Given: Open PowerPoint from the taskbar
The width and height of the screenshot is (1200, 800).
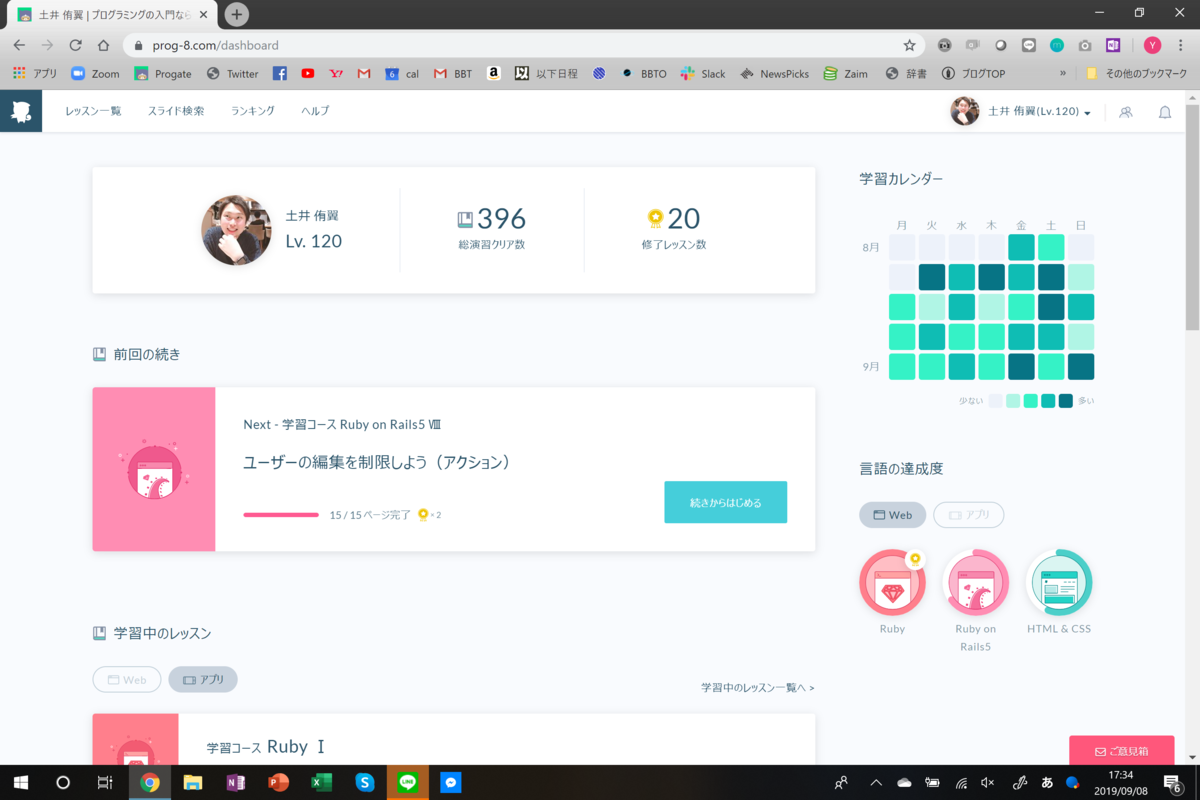Looking at the screenshot, I should 278,783.
